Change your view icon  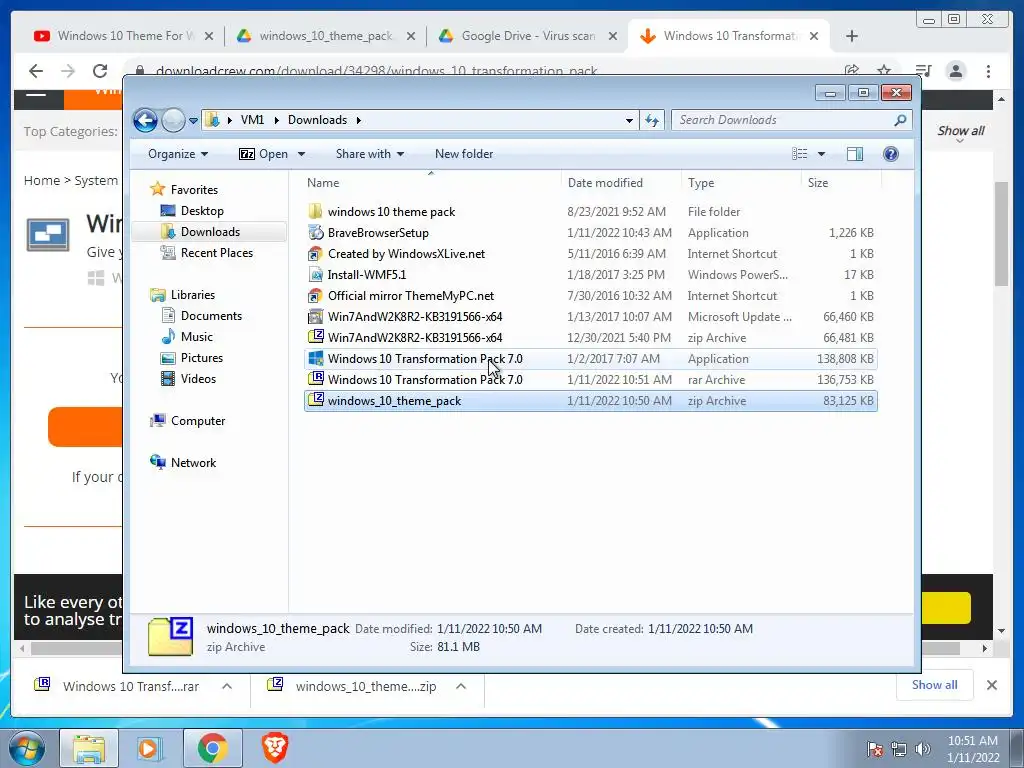coord(799,154)
